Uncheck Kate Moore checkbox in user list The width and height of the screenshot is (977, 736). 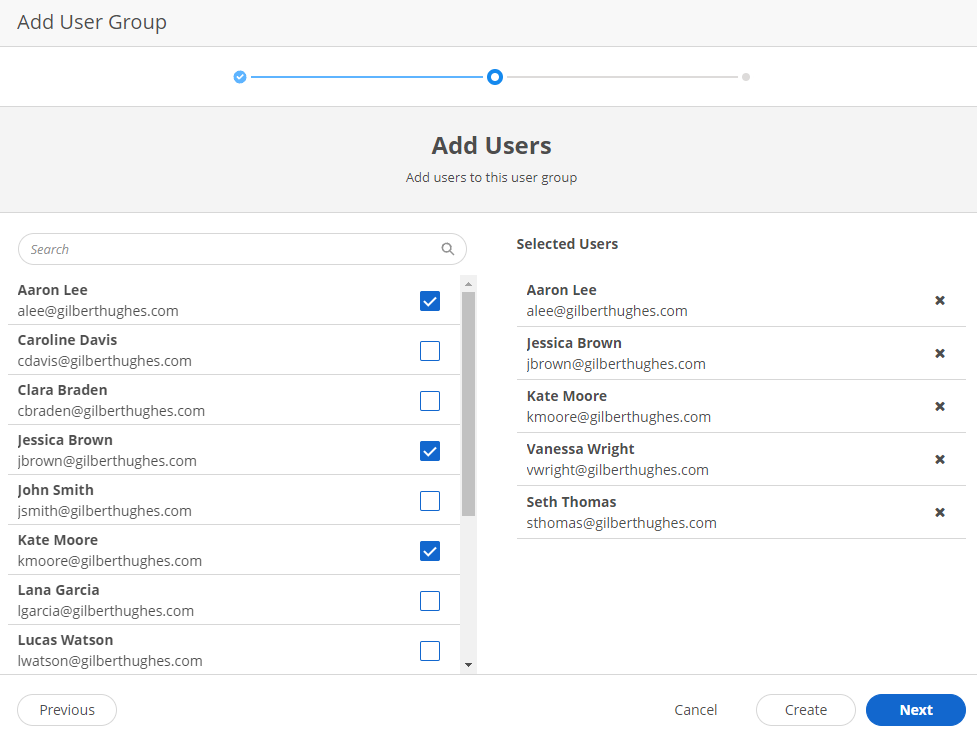click(x=430, y=551)
